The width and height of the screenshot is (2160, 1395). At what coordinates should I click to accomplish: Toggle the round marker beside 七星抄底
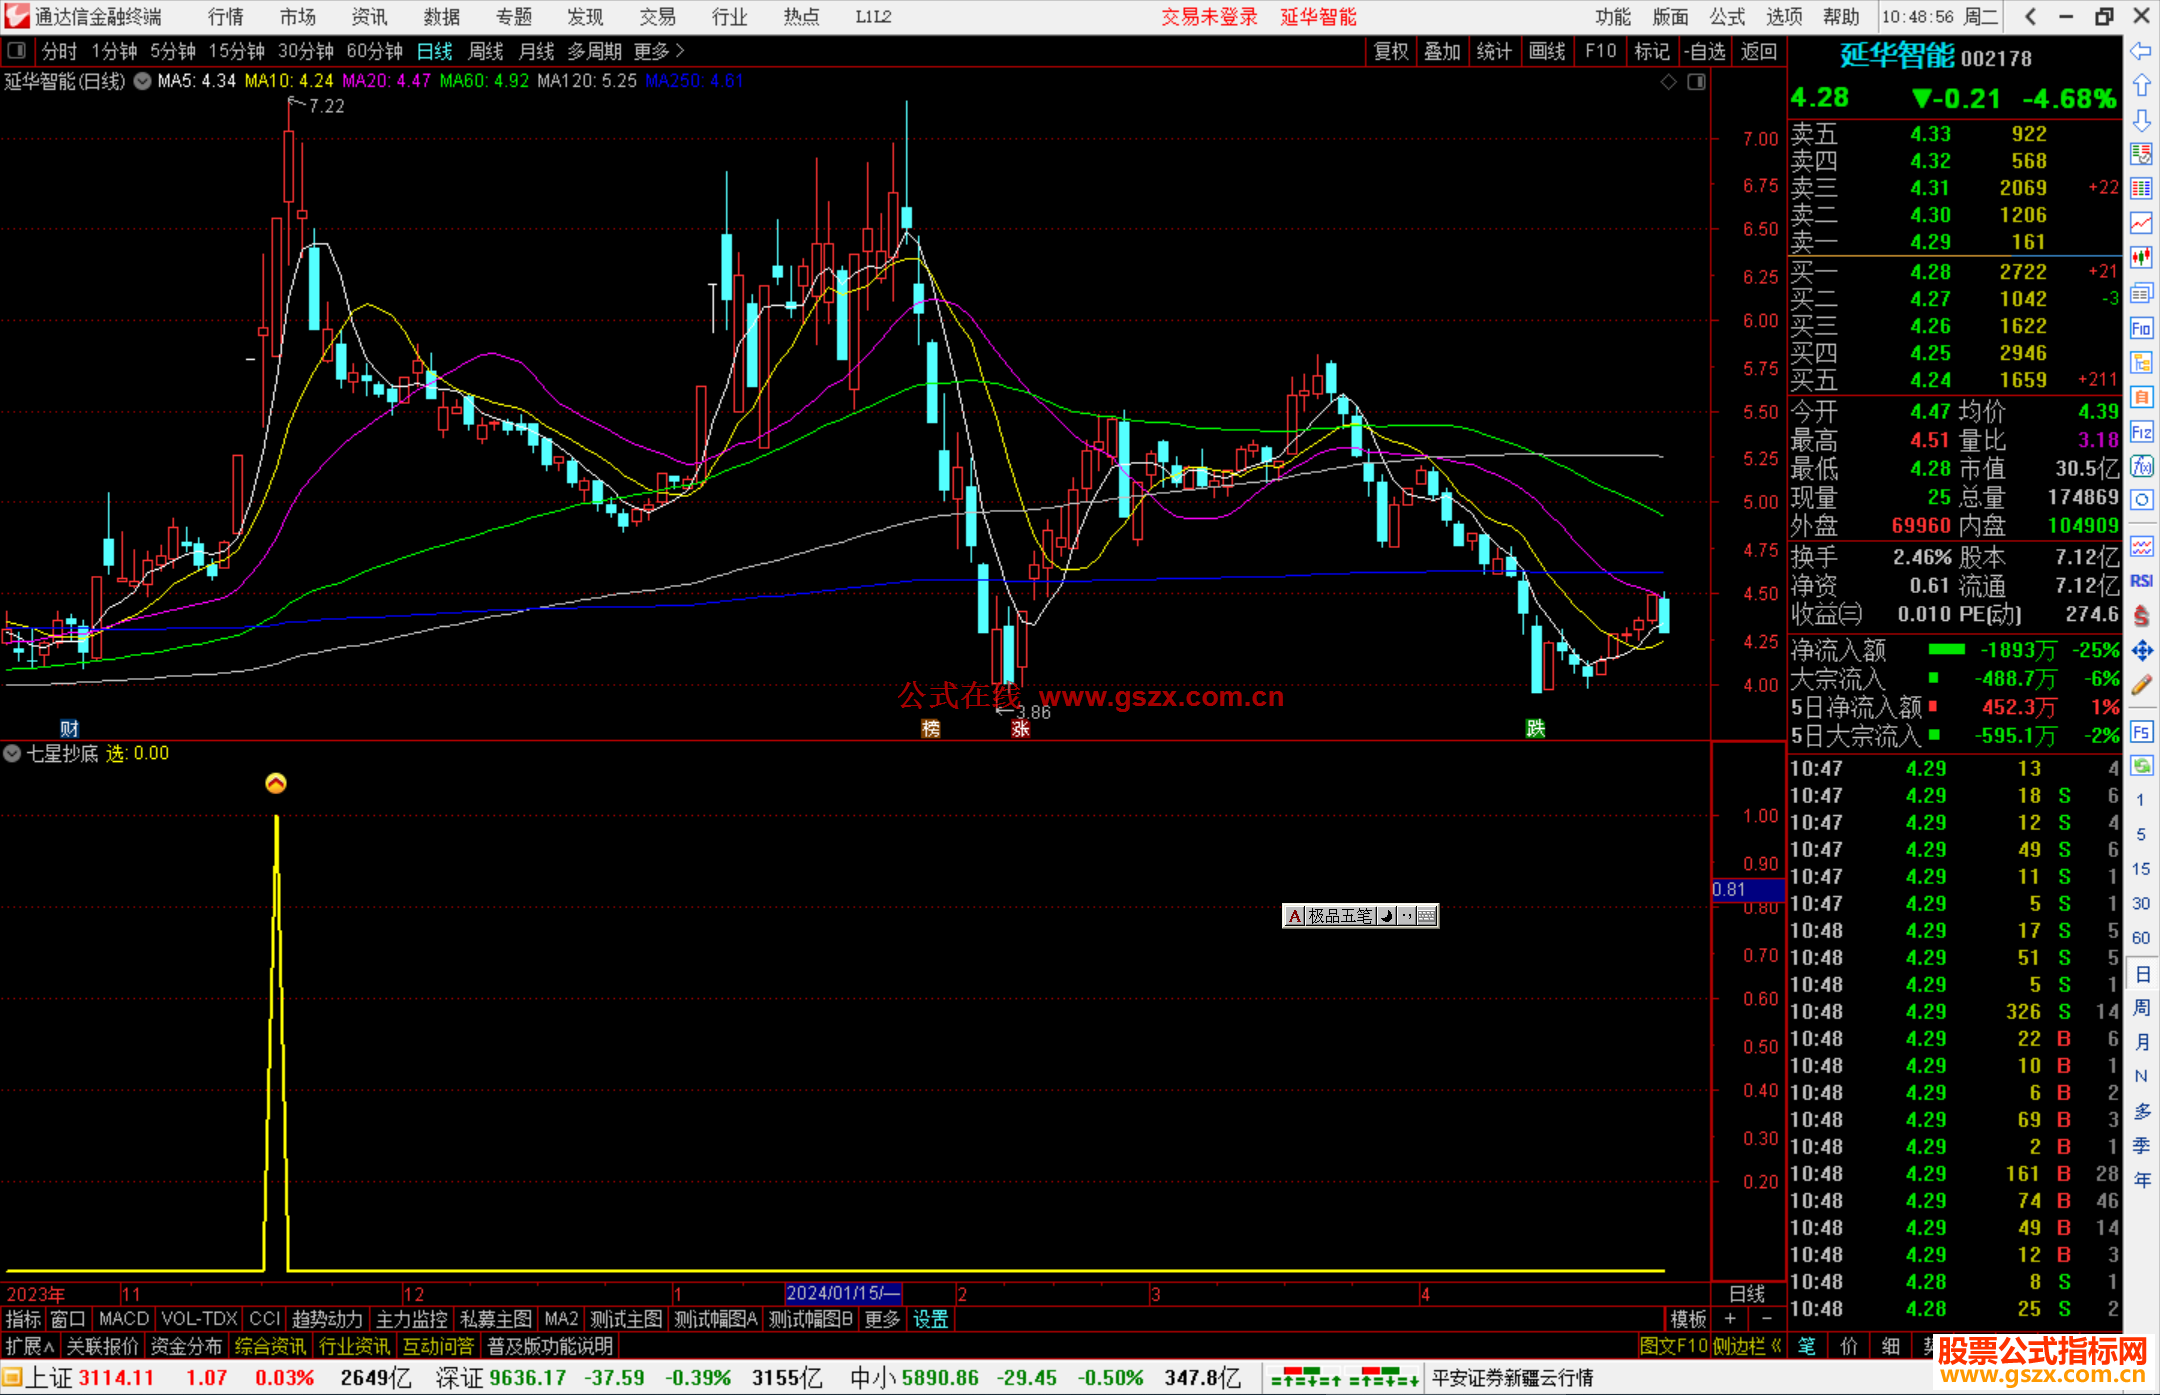(13, 753)
